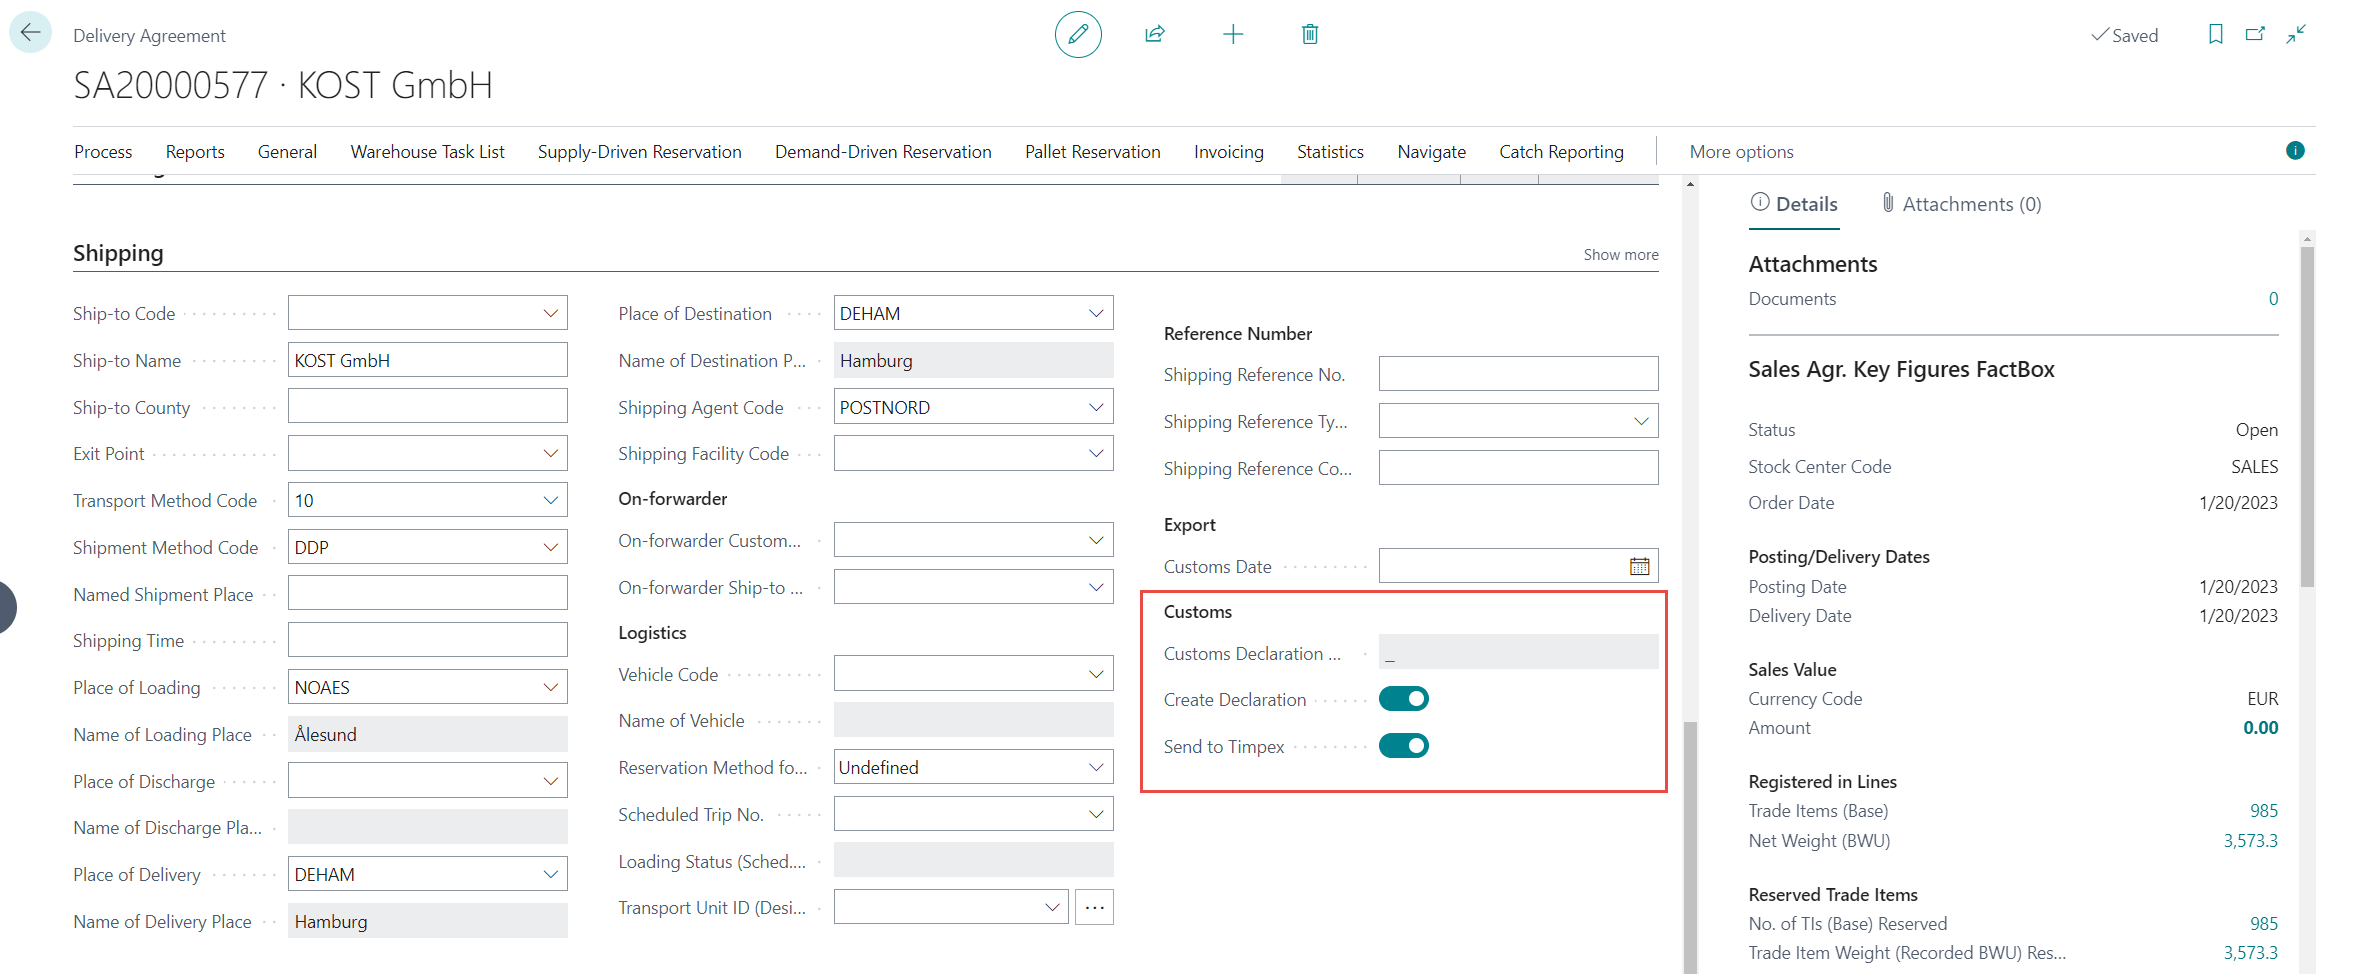The height and width of the screenshot is (974, 2361).
Task: Disable the Send to Timpex switch
Action: pos(1403,746)
